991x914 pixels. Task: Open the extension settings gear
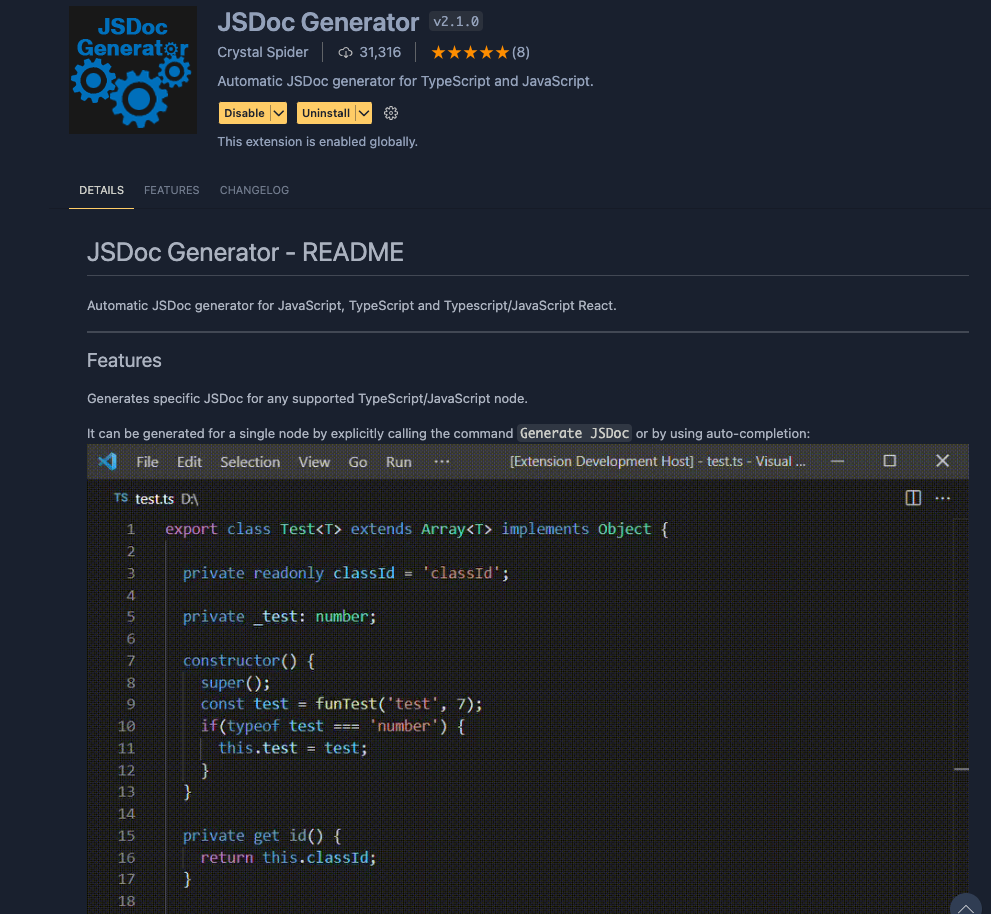[391, 113]
